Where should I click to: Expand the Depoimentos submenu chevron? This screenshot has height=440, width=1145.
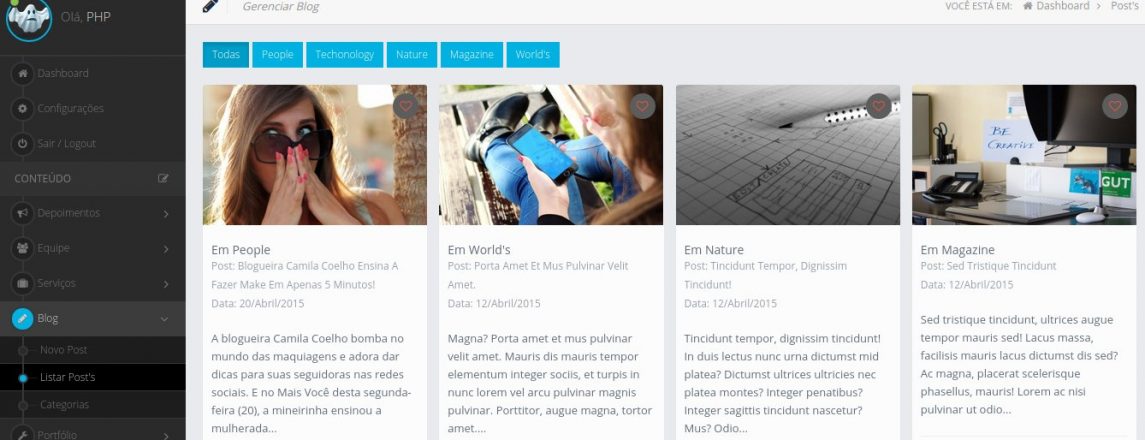166,214
